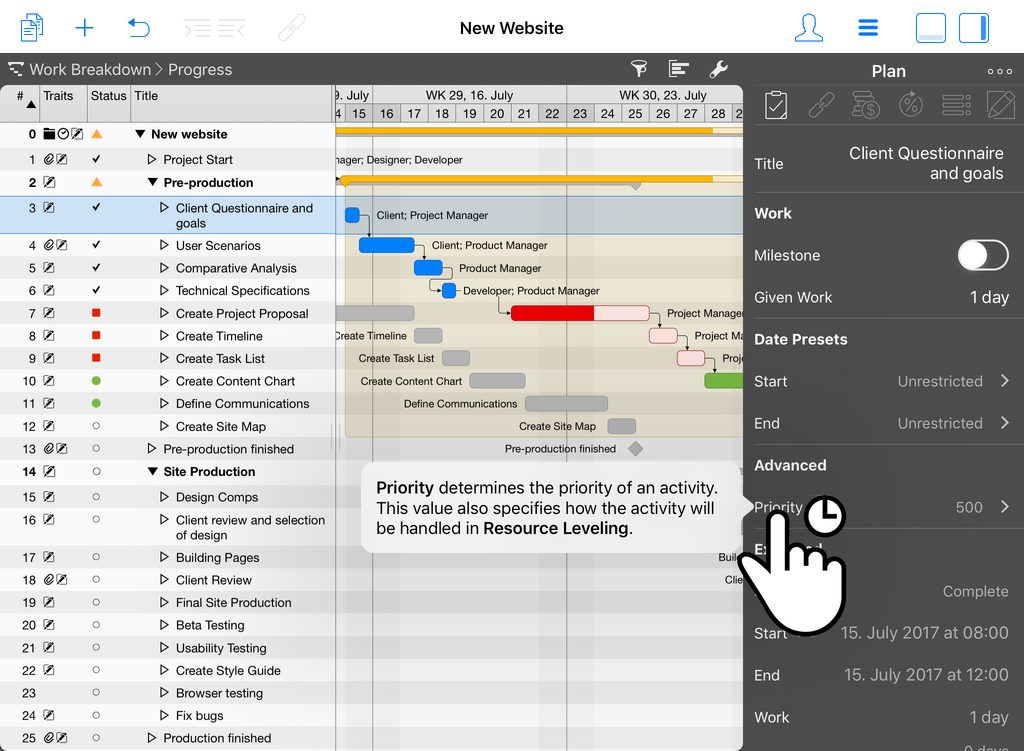Click the filter icon above the Gantt chart

[x=638, y=70]
